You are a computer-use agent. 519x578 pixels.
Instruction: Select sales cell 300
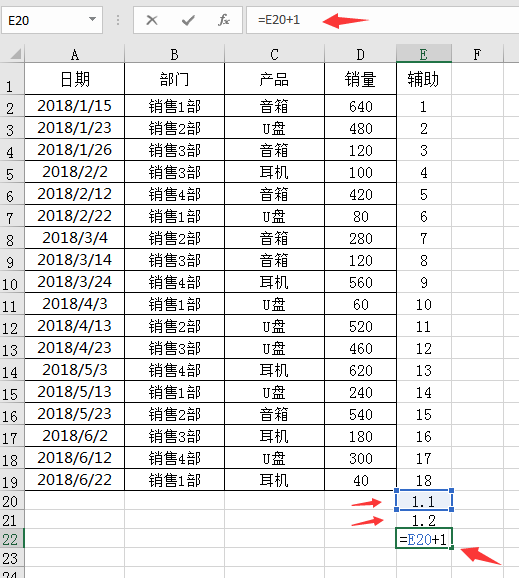(x=360, y=458)
